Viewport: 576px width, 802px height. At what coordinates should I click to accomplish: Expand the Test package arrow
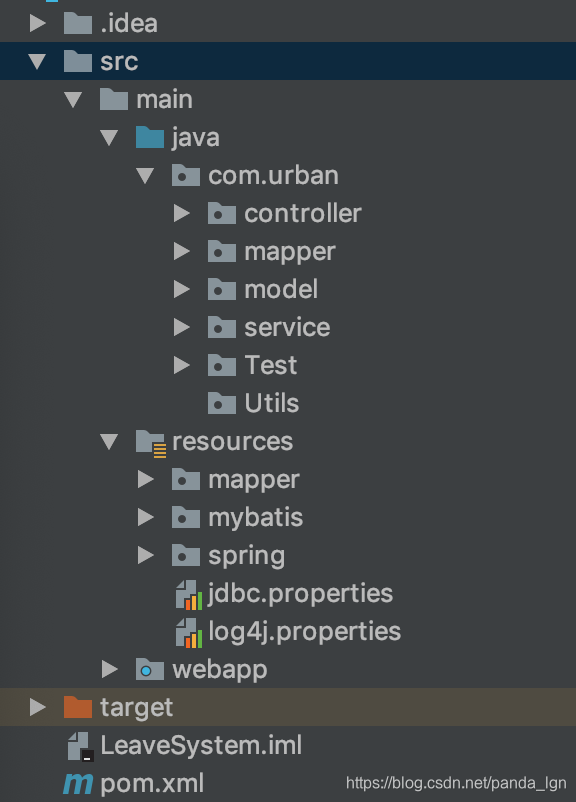[182, 365]
